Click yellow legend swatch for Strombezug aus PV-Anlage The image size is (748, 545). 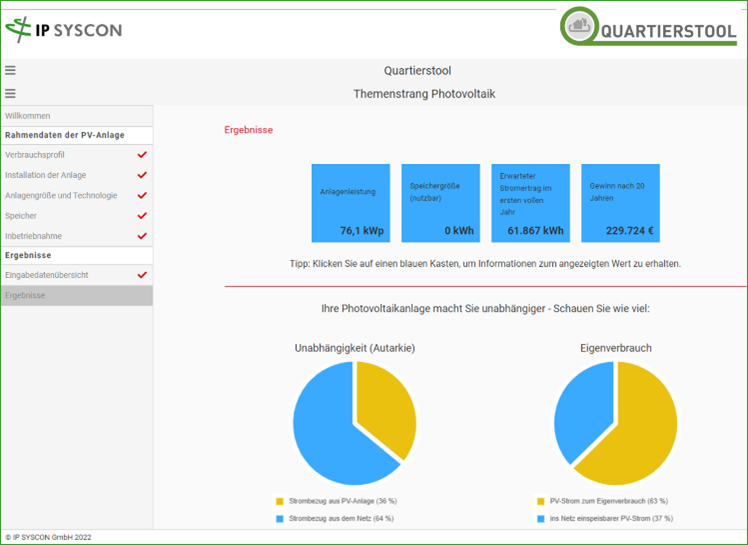point(280,501)
